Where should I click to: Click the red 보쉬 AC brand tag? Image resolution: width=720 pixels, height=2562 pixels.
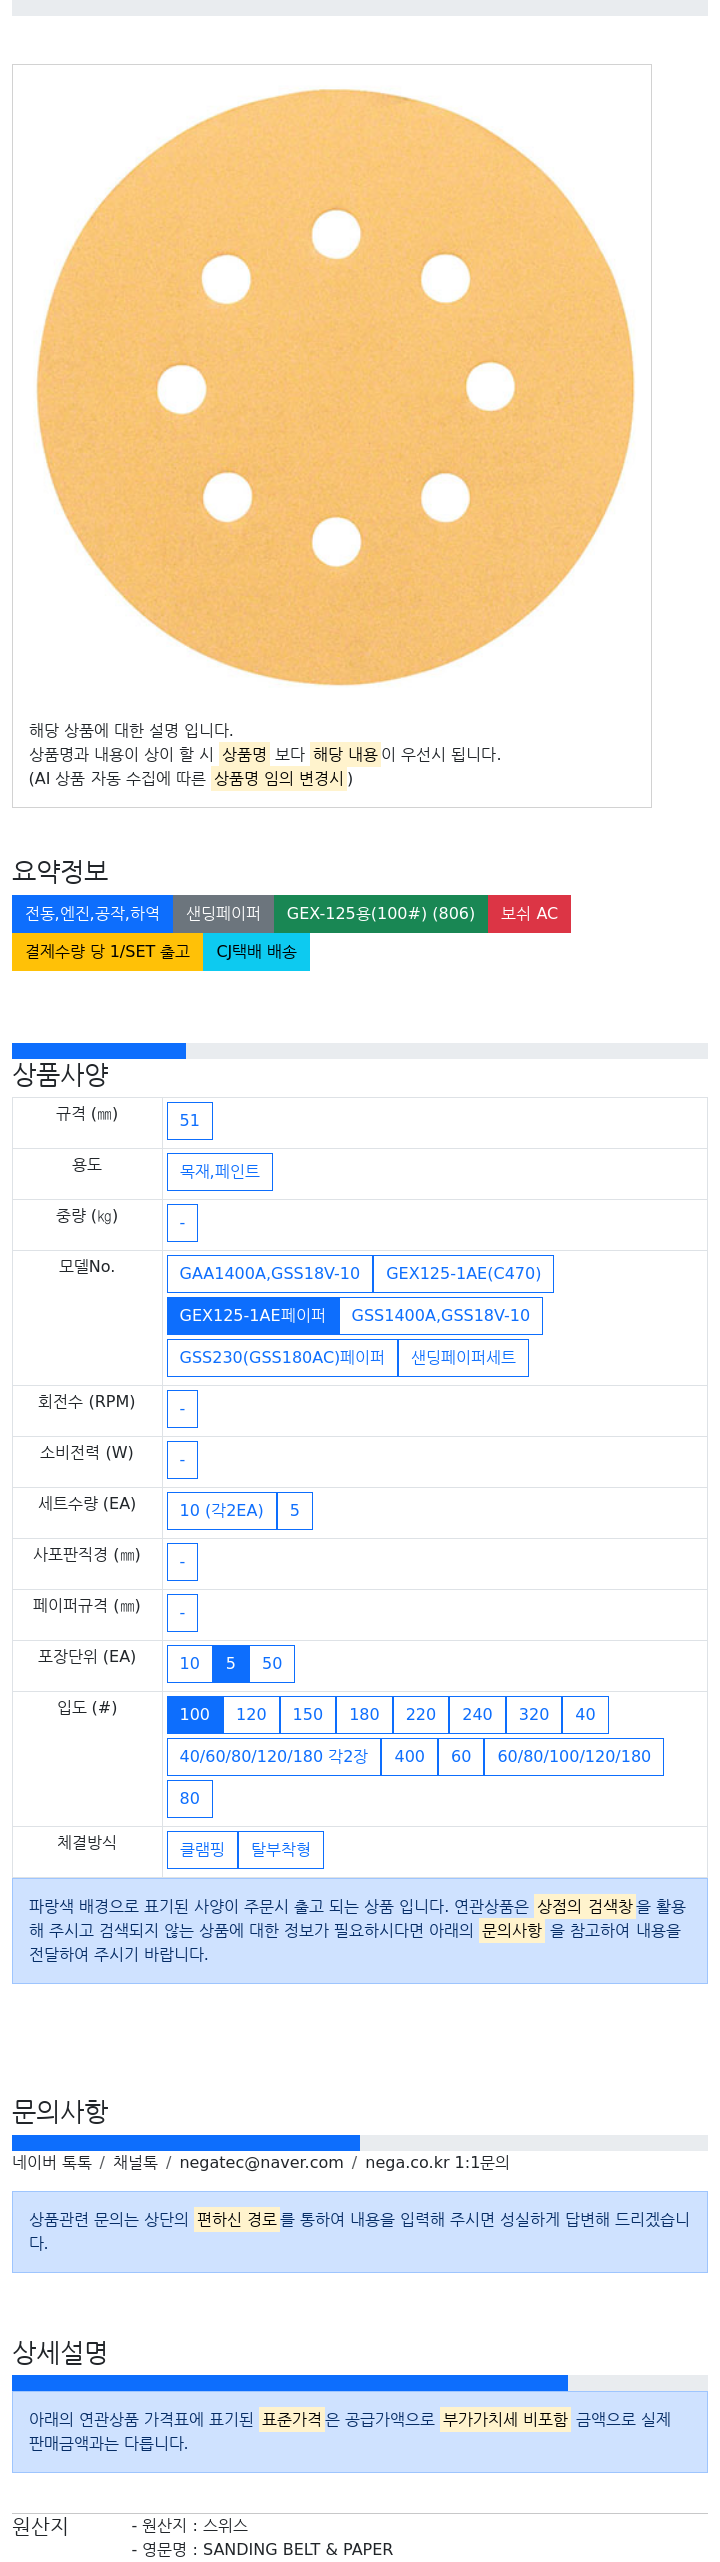coord(529,914)
